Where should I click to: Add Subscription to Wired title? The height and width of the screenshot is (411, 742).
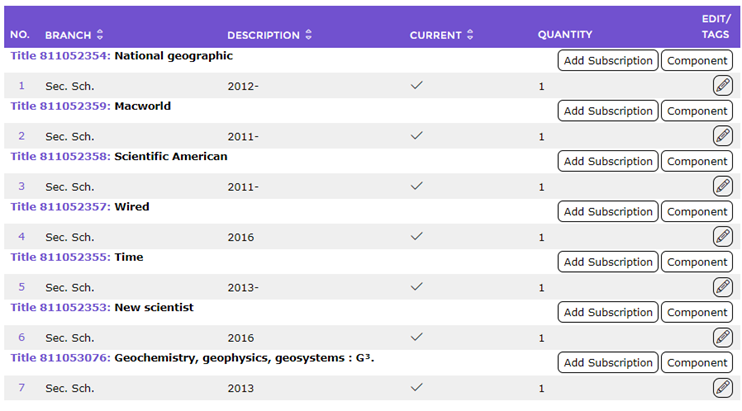click(608, 211)
